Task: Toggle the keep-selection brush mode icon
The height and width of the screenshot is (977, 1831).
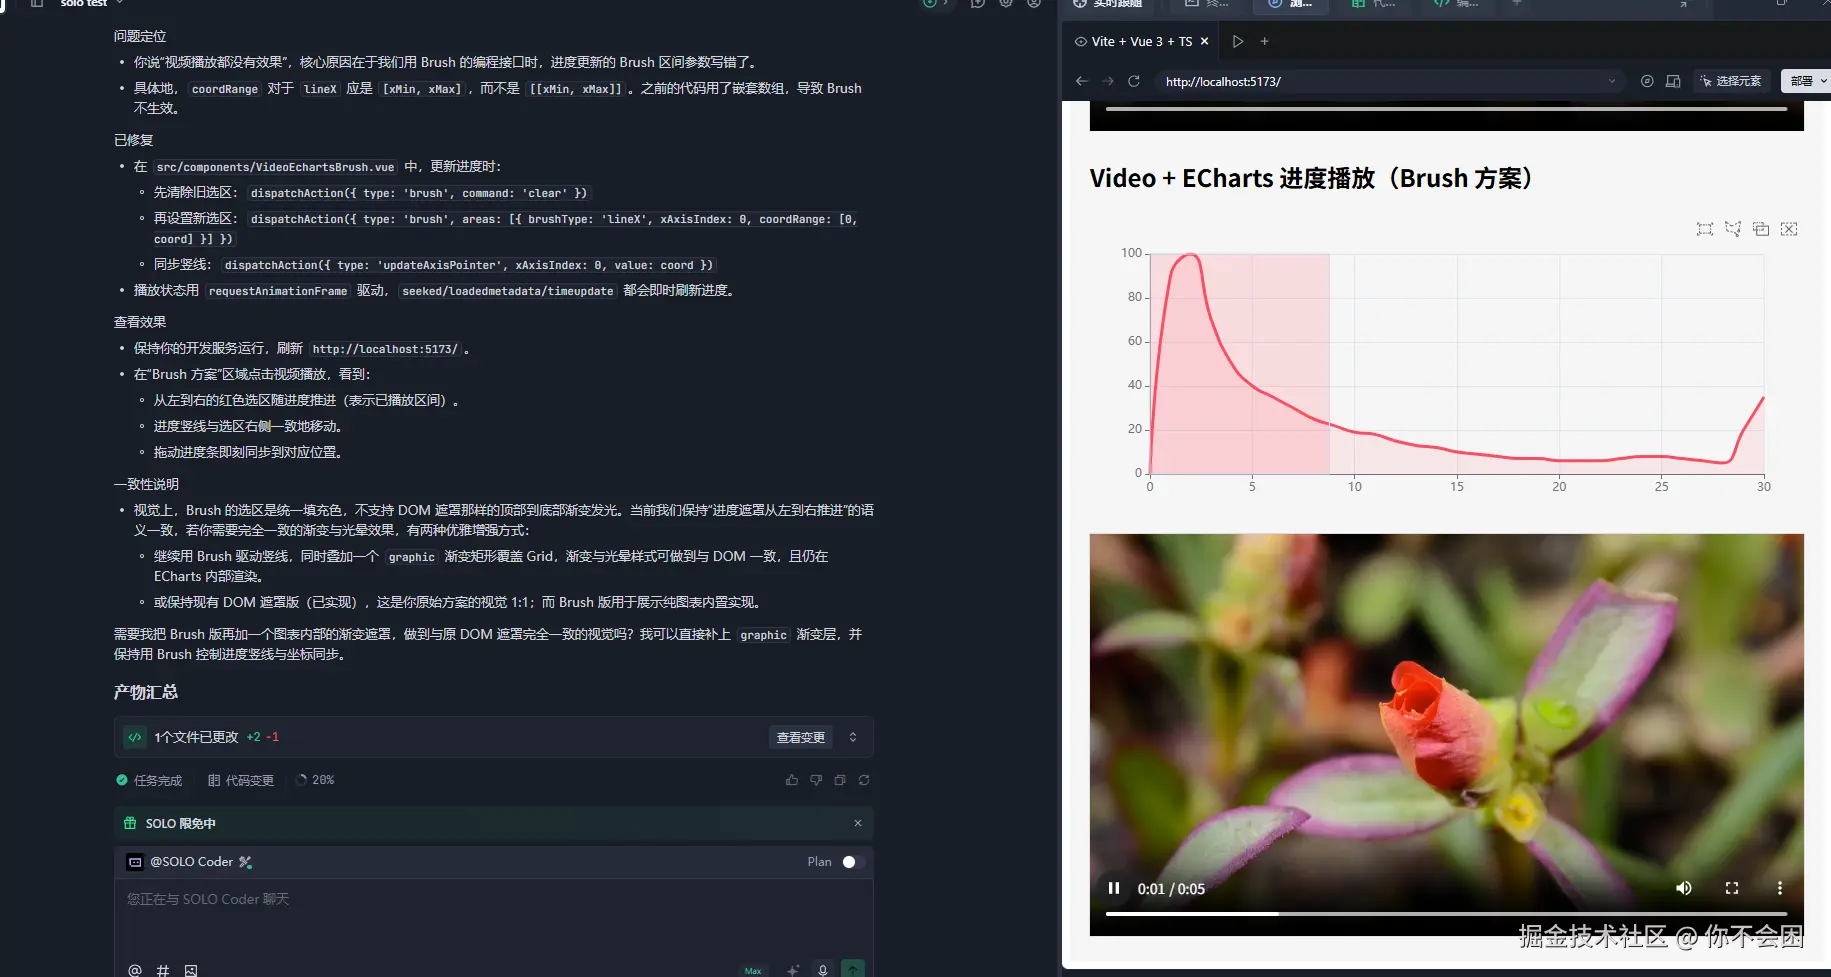Action: pyautogui.click(x=1761, y=229)
